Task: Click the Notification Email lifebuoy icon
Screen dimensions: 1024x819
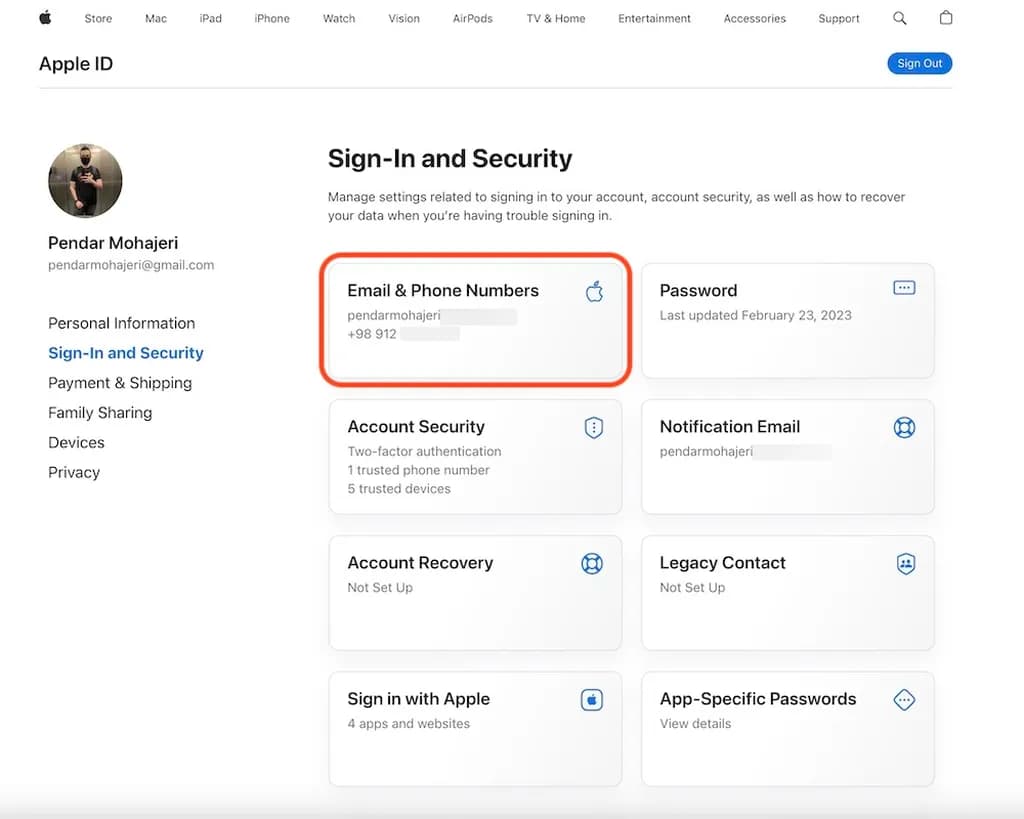Action: (x=904, y=428)
